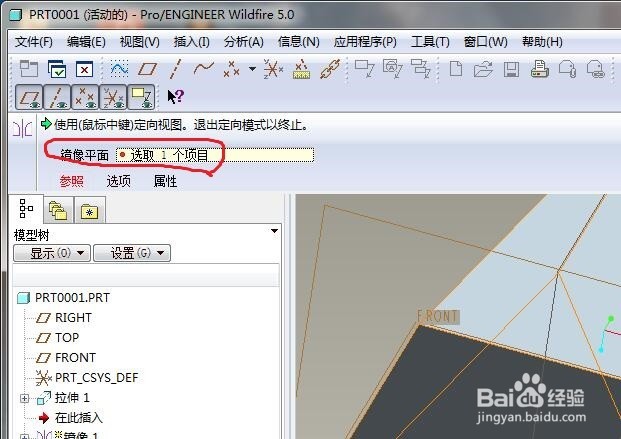Open the 编辑(E) menu
Image resolution: width=621 pixels, height=439 pixels.
[x=86, y=42]
